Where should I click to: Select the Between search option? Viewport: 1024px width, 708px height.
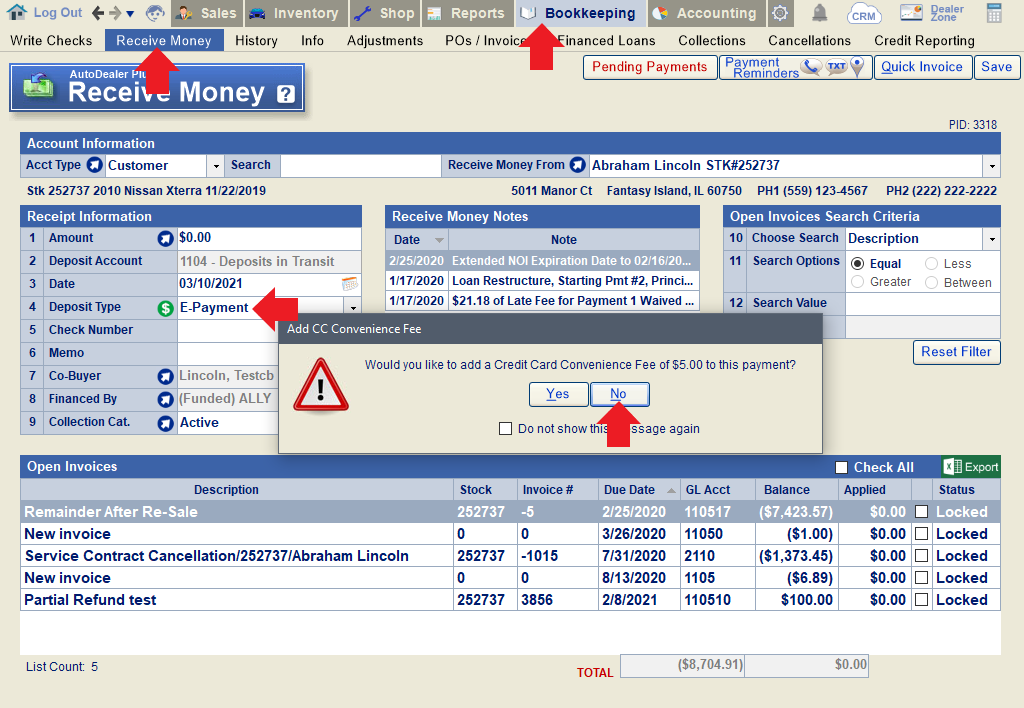pos(931,282)
